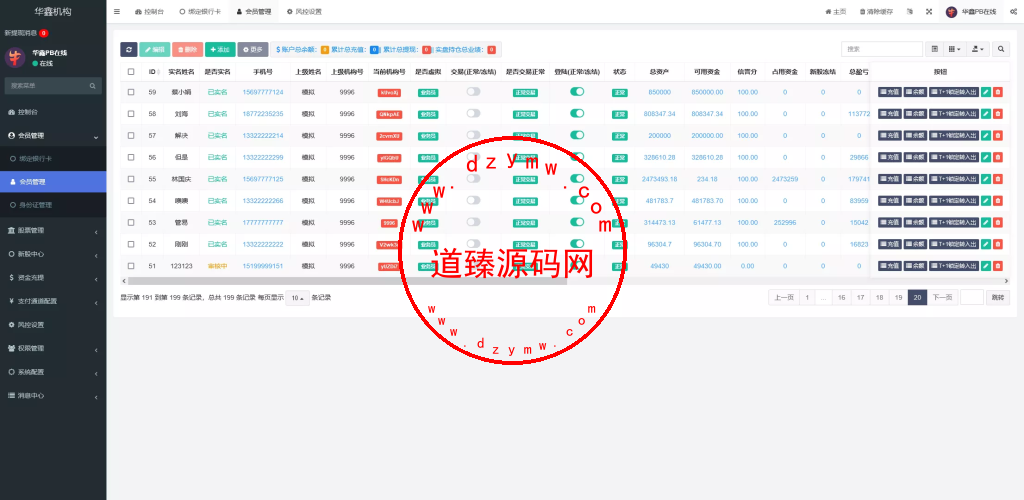Click the language translate icon in top bar

tap(909, 12)
